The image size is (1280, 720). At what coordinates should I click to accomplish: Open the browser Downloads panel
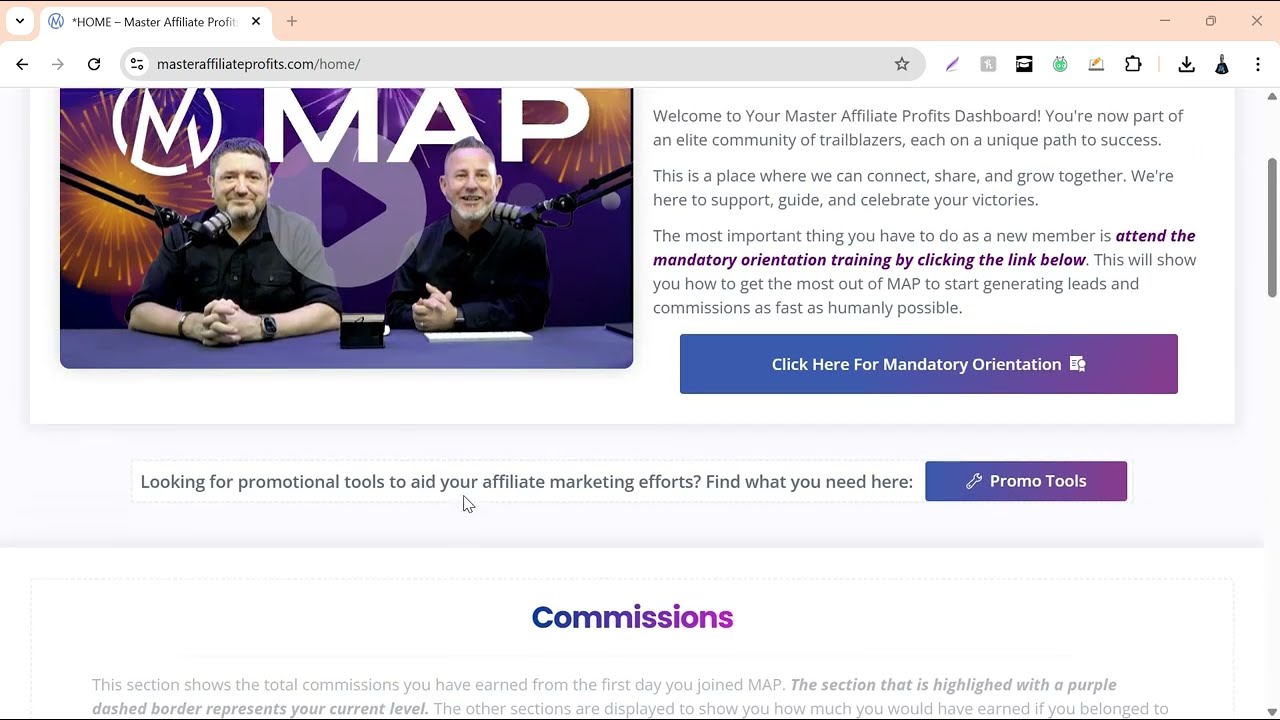tap(1186, 64)
